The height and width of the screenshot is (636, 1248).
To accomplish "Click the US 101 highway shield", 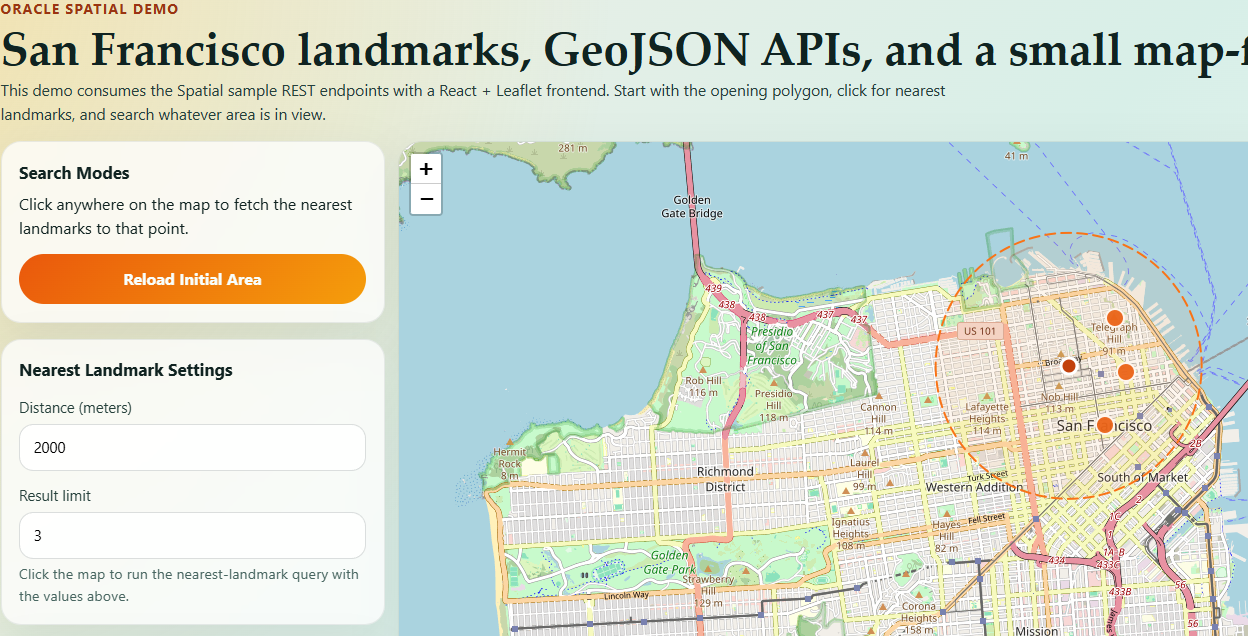I will (x=979, y=331).
